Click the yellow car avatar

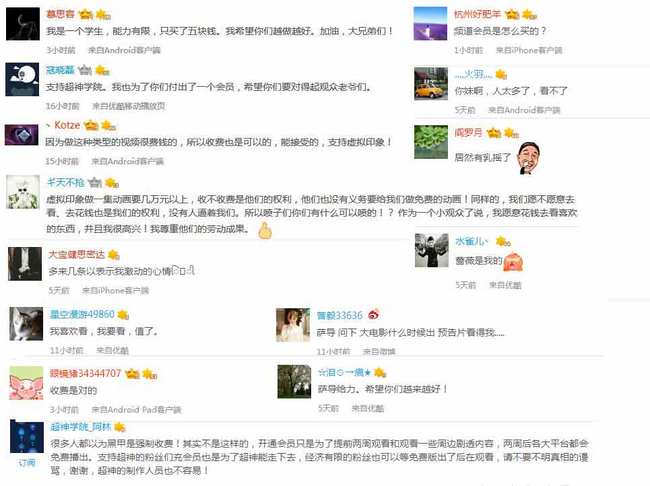point(431,84)
